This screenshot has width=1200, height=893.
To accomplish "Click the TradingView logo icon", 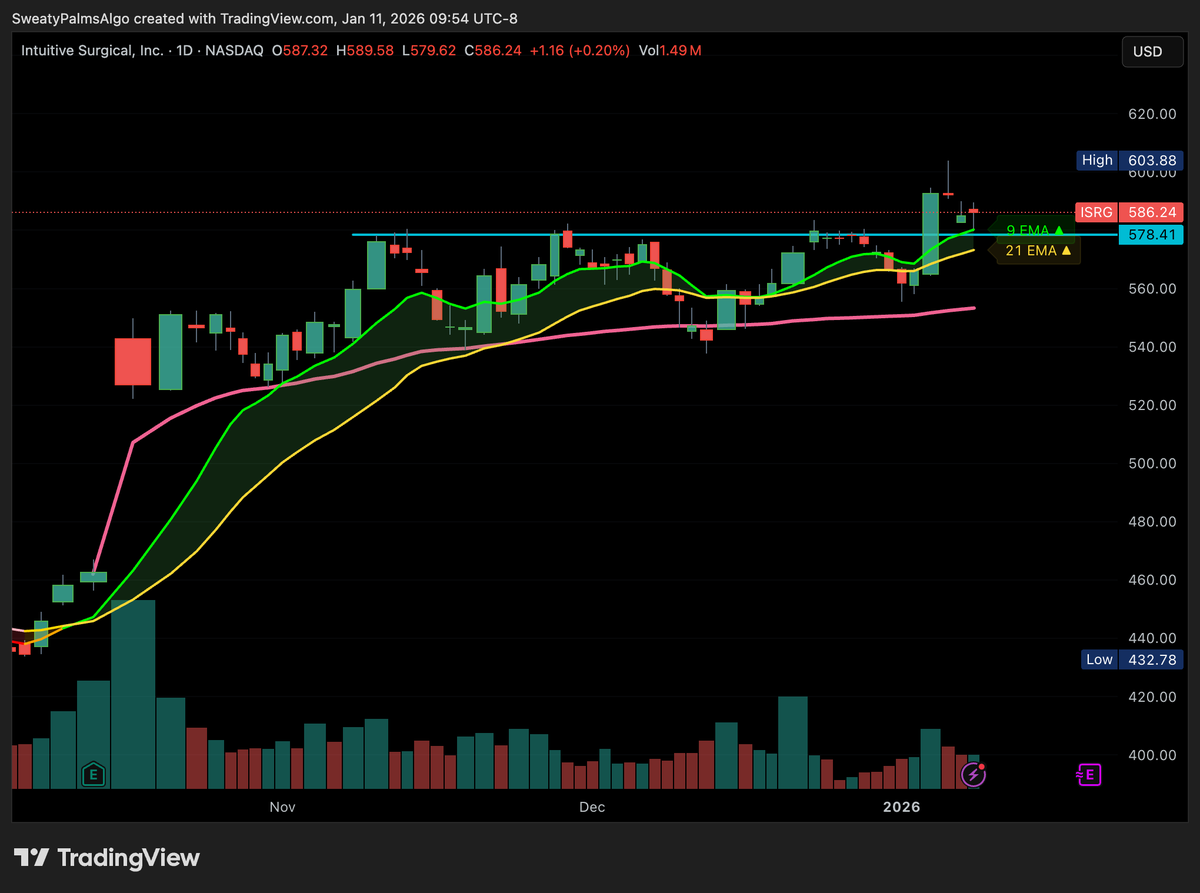I will (32, 858).
